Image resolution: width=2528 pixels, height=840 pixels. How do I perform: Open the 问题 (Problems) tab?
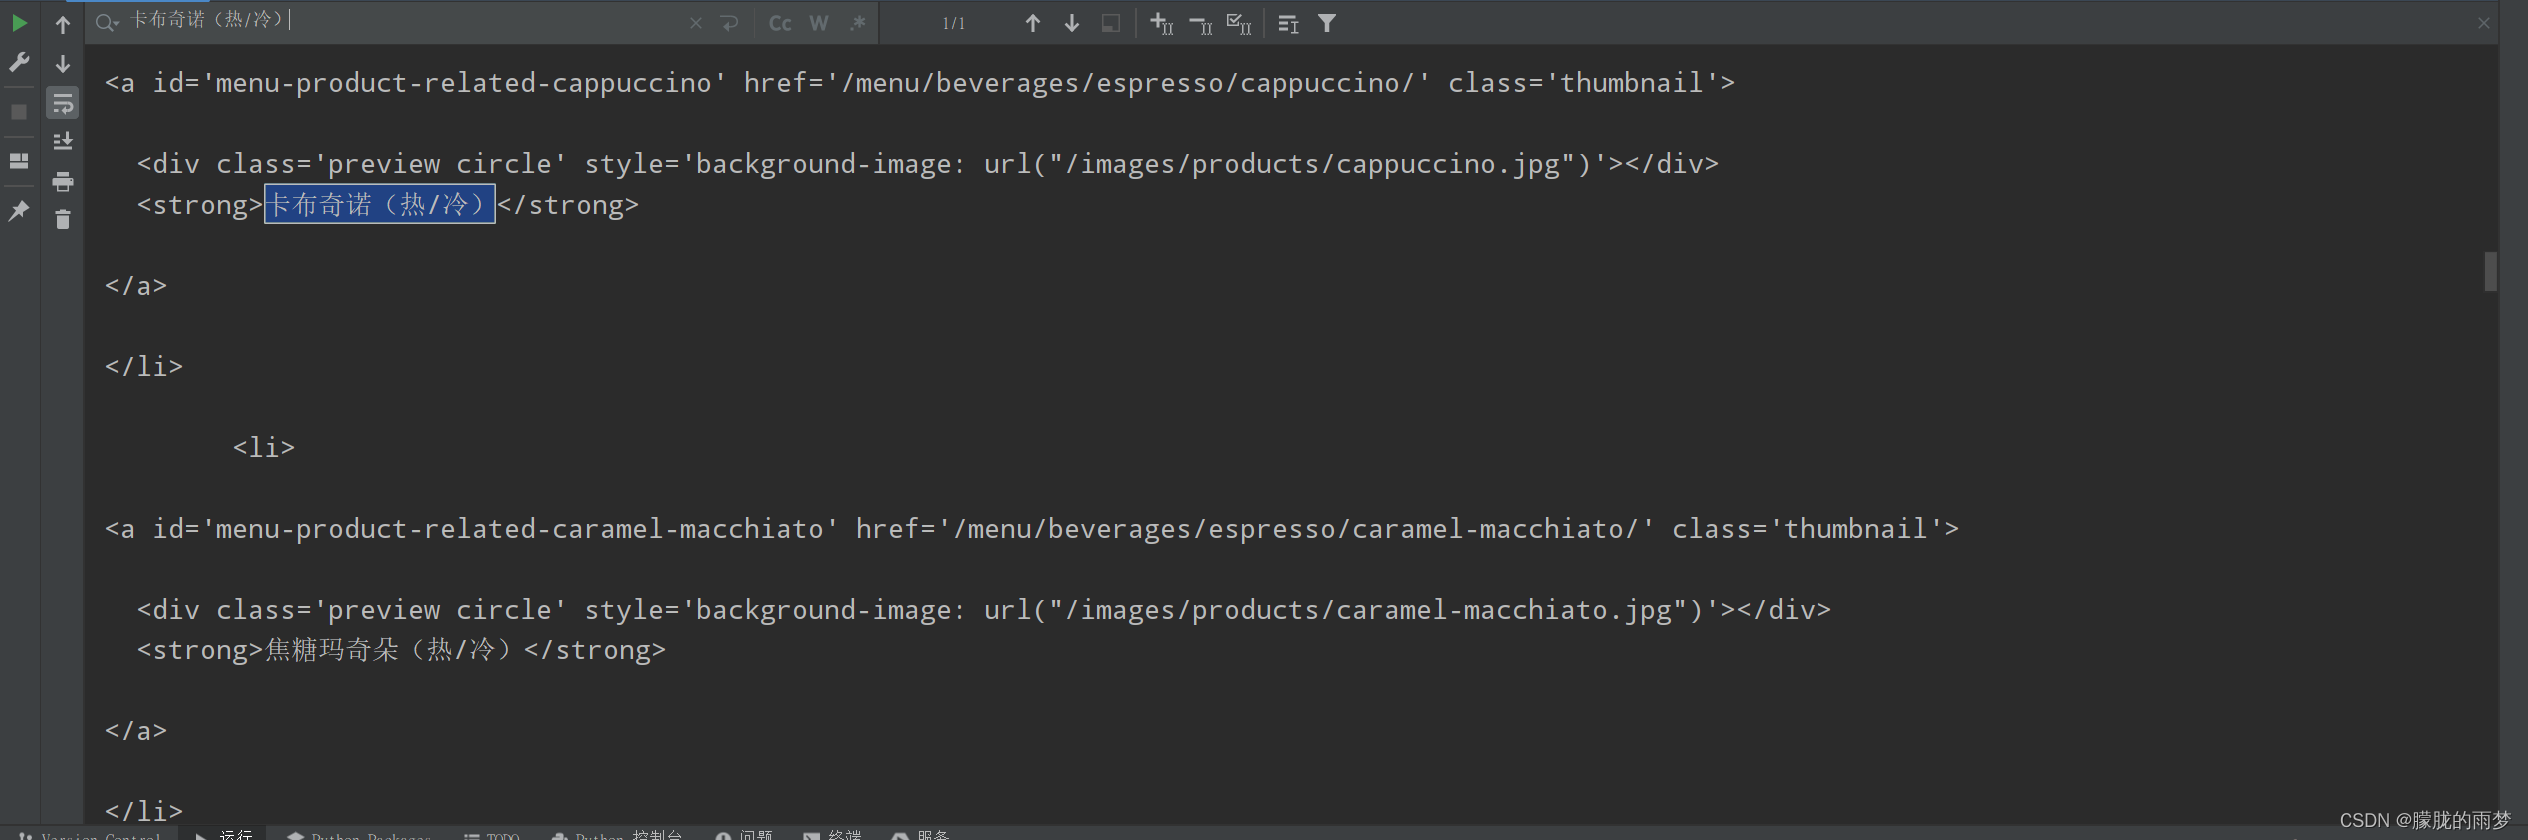coord(744,834)
